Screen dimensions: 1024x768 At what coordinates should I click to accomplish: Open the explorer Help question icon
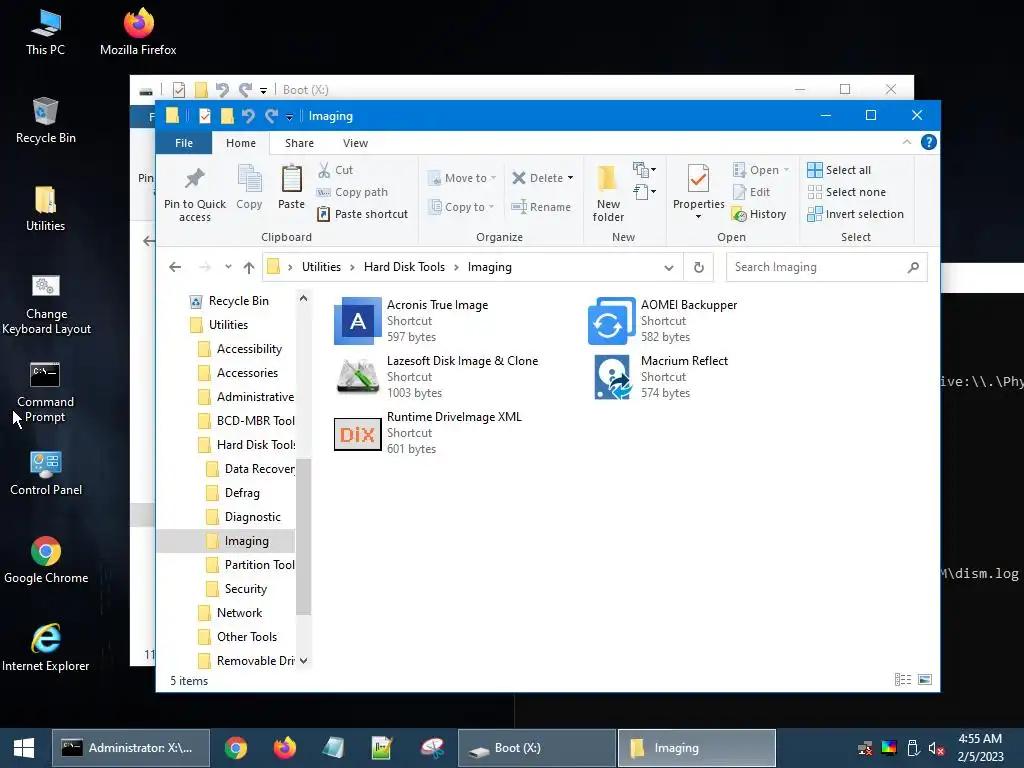[928, 142]
